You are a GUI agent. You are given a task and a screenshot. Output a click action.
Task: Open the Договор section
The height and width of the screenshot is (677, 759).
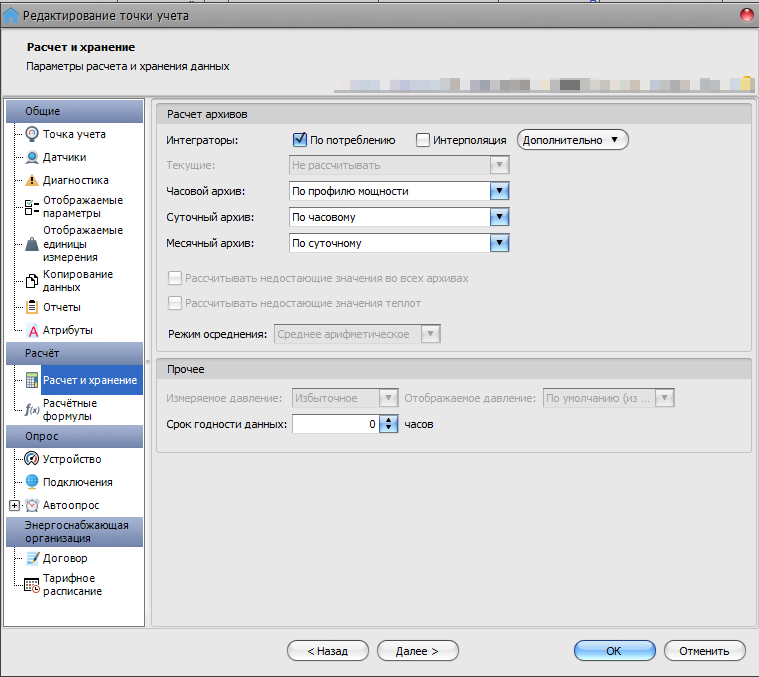(x=64, y=558)
